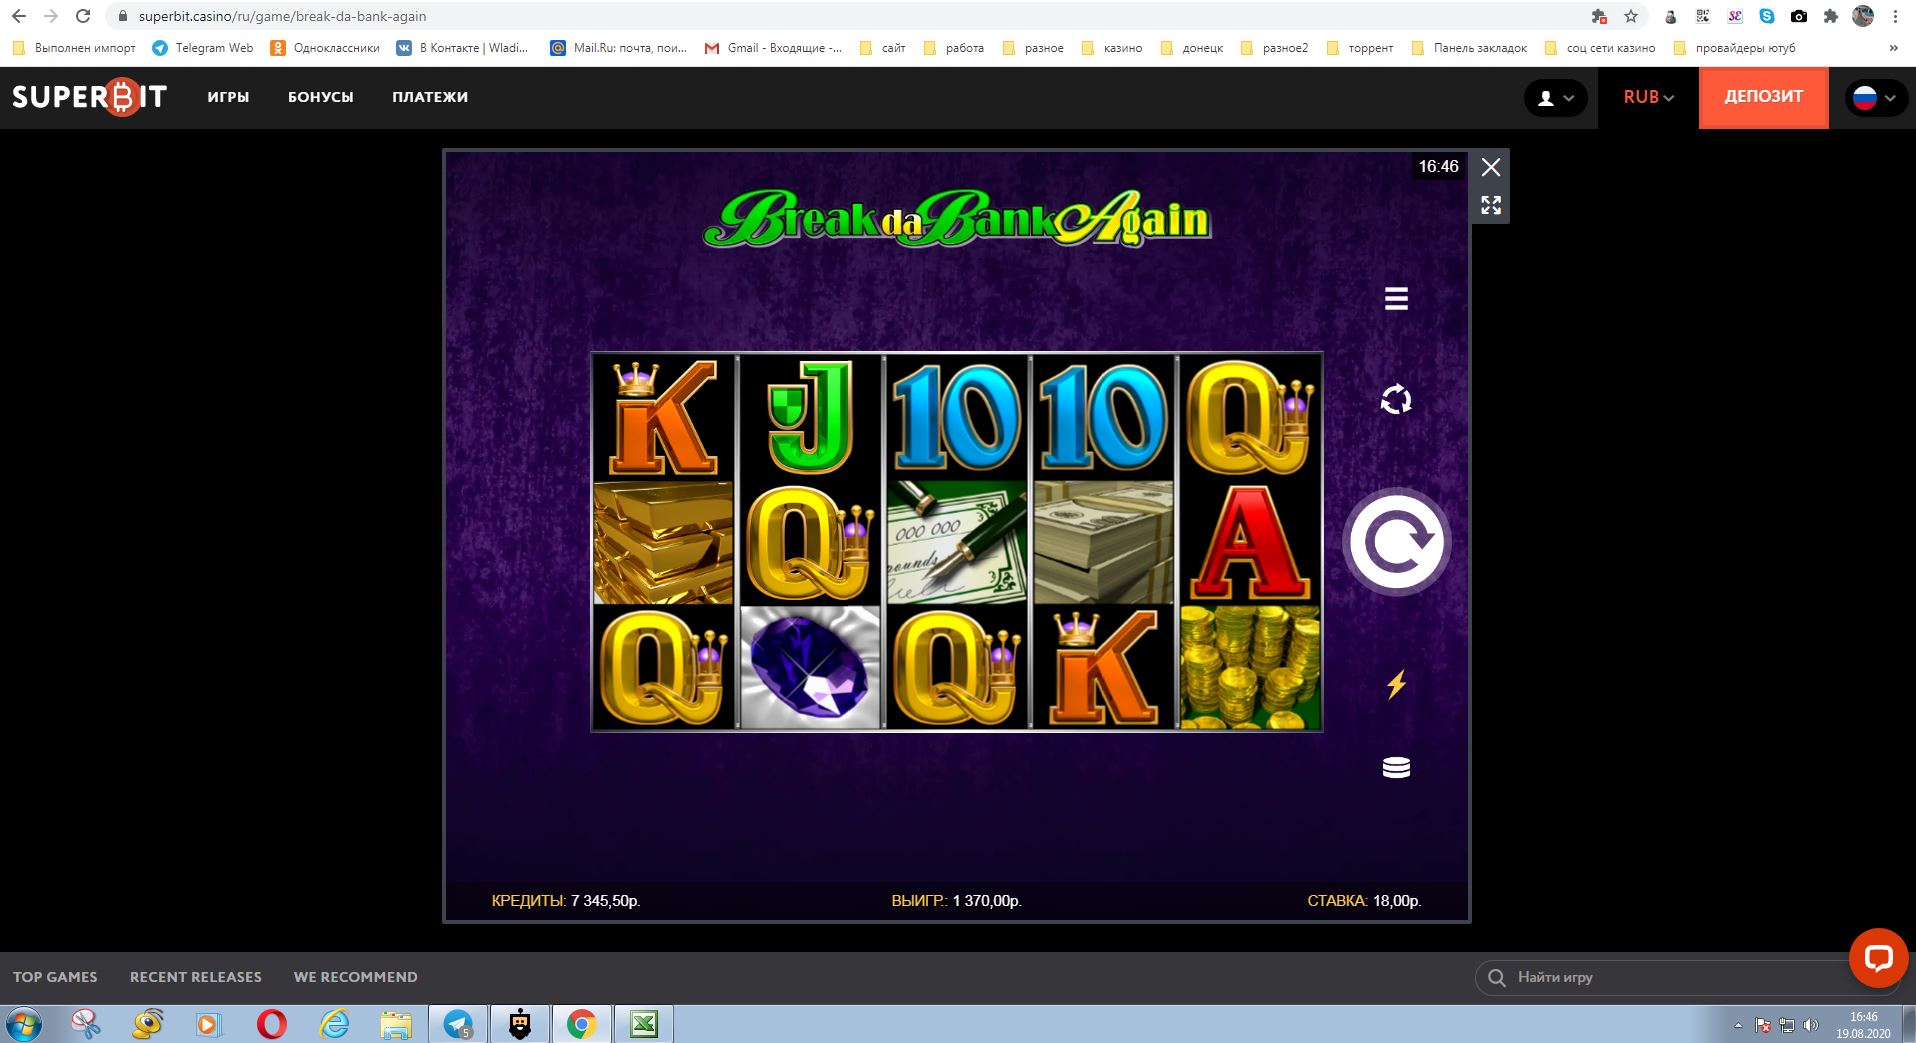The height and width of the screenshot is (1043, 1916).
Task: Open the Mail.Ru bookmark
Action: coord(619,48)
